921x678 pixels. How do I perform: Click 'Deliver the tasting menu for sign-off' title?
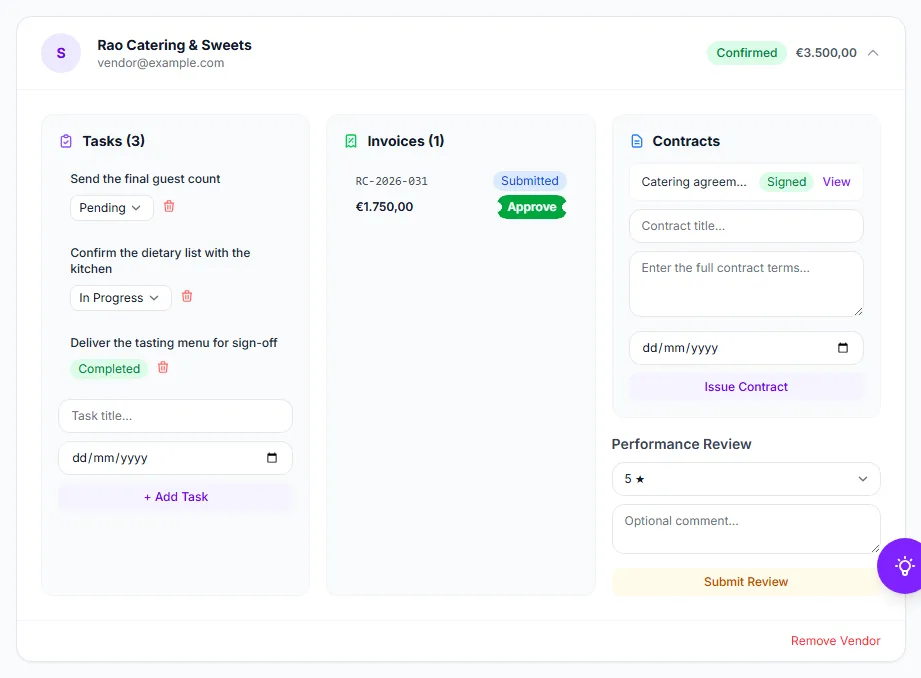coord(174,343)
